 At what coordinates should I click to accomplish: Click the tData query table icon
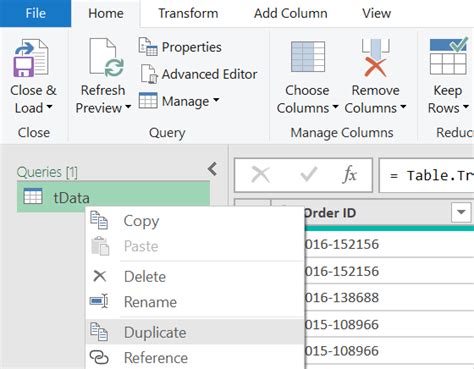pyautogui.click(x=33, y=196)
